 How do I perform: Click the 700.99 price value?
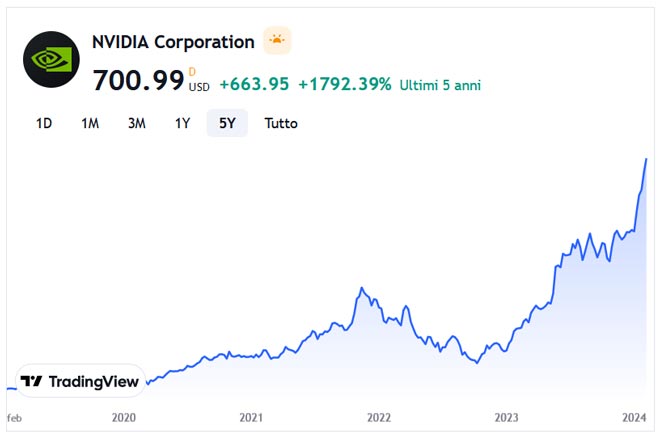coord(138,81)
